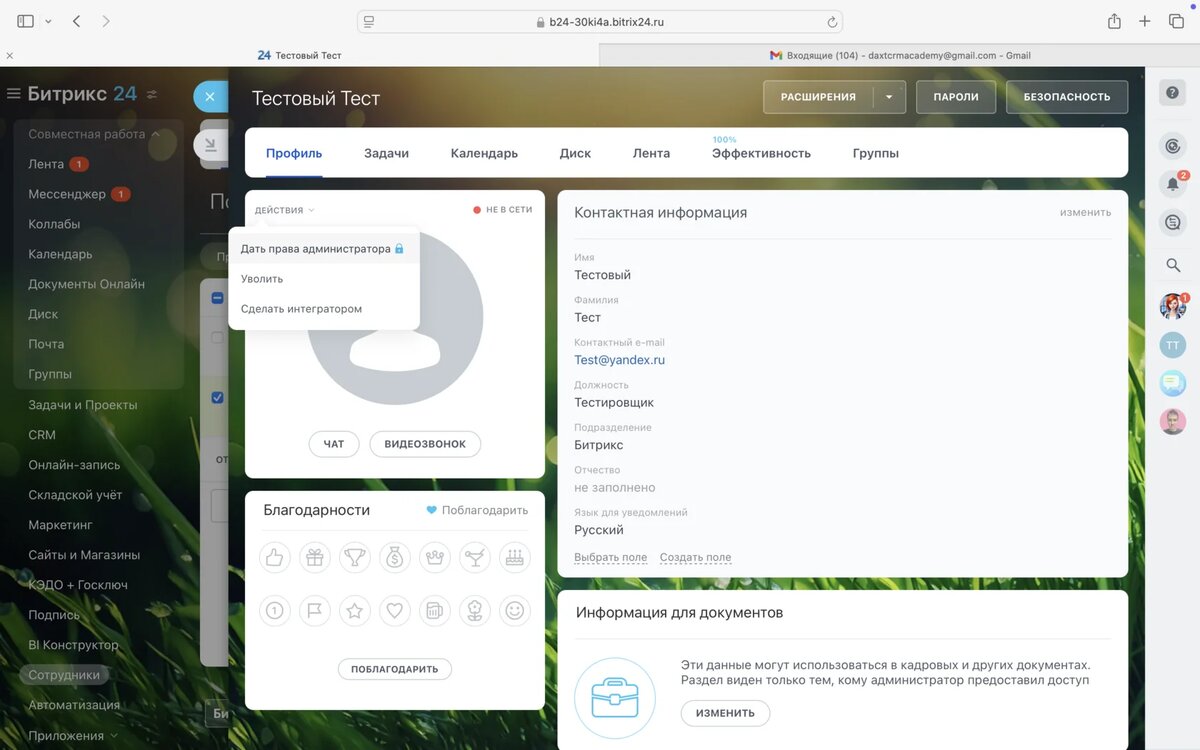1200x750 pixels.
Task: Open the Безопасность button
Action: pos(1067,97)
